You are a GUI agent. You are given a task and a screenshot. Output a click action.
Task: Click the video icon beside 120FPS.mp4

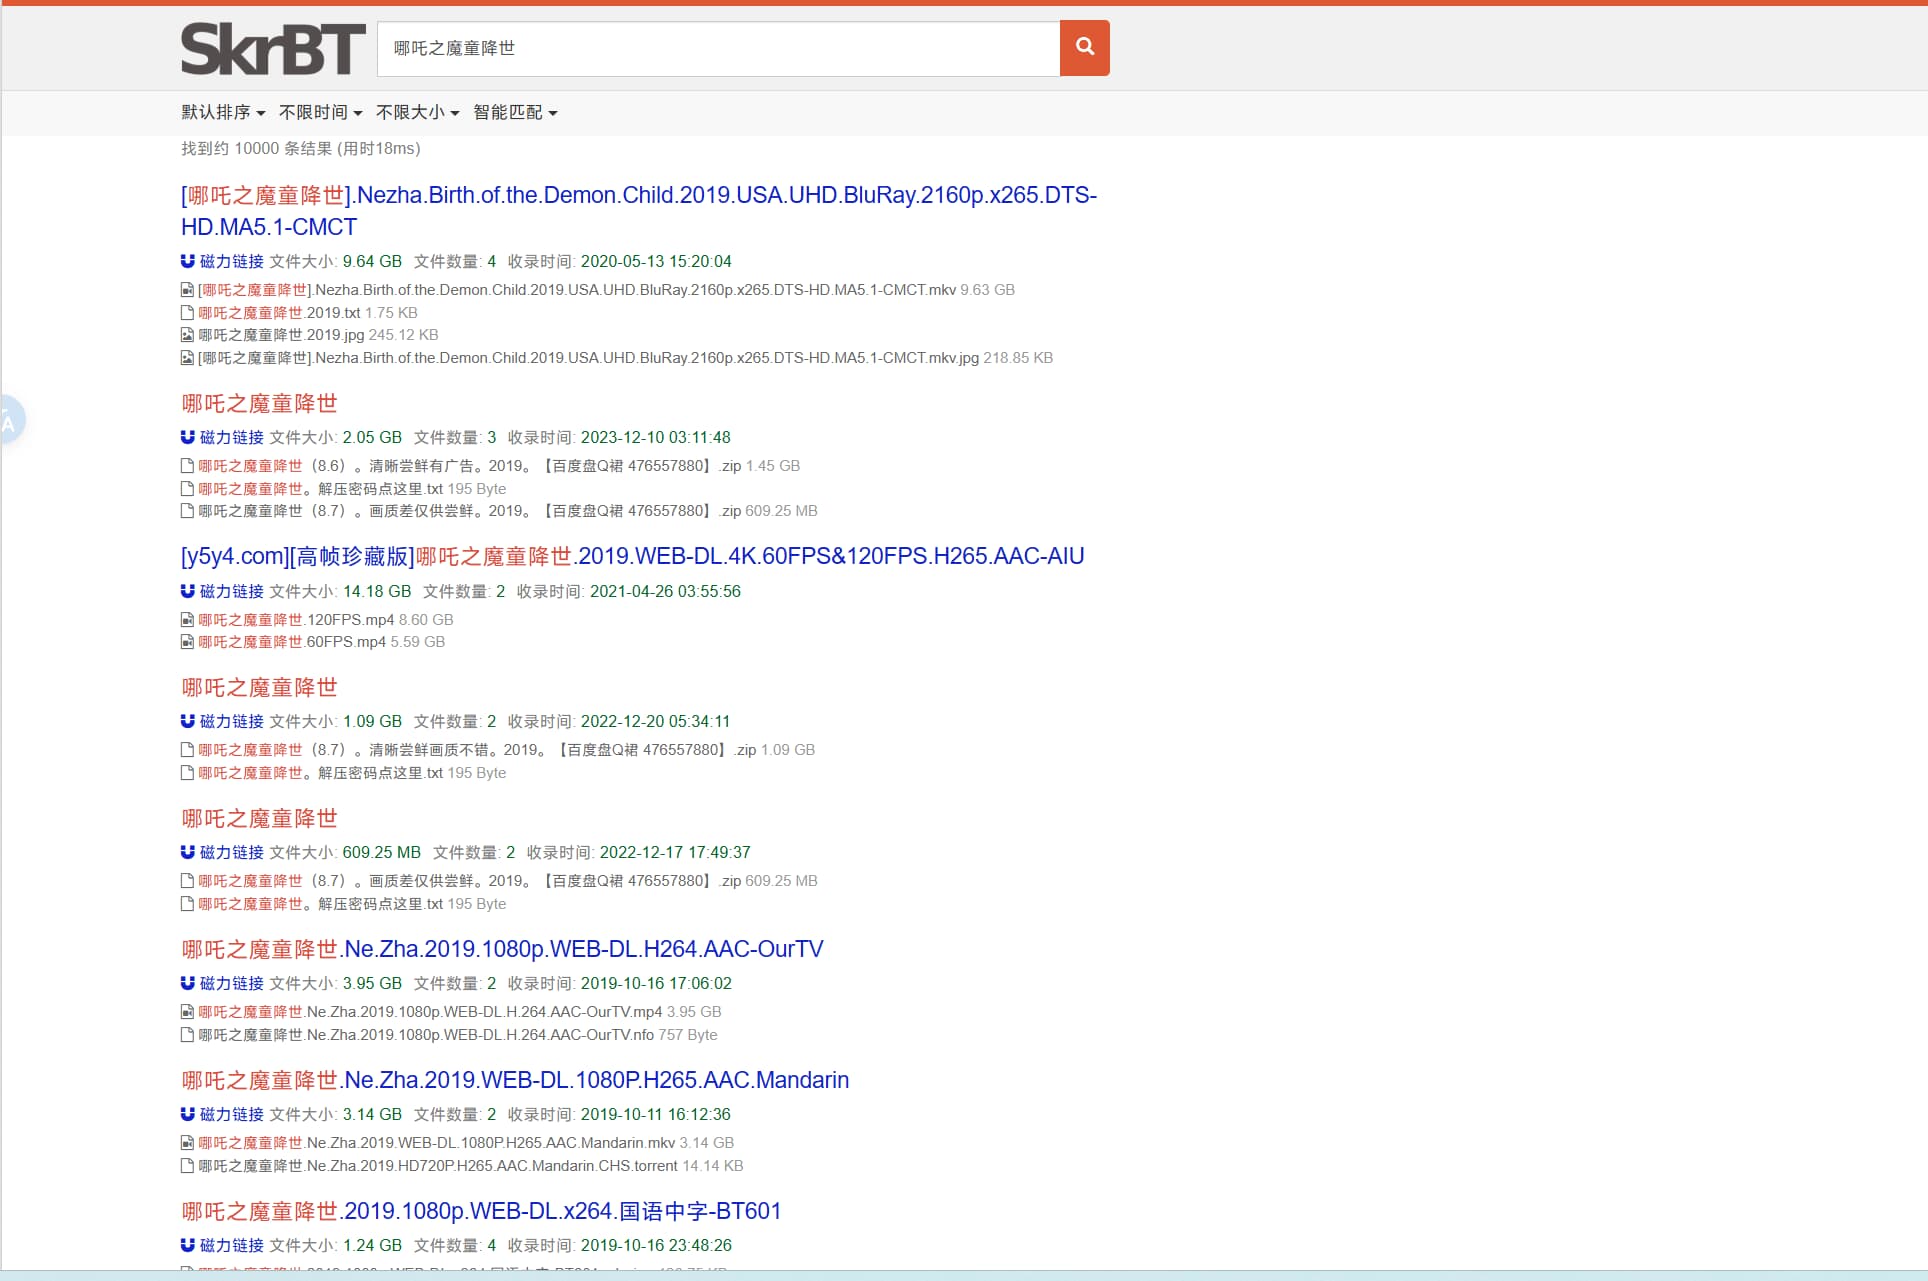click(187, 620)
